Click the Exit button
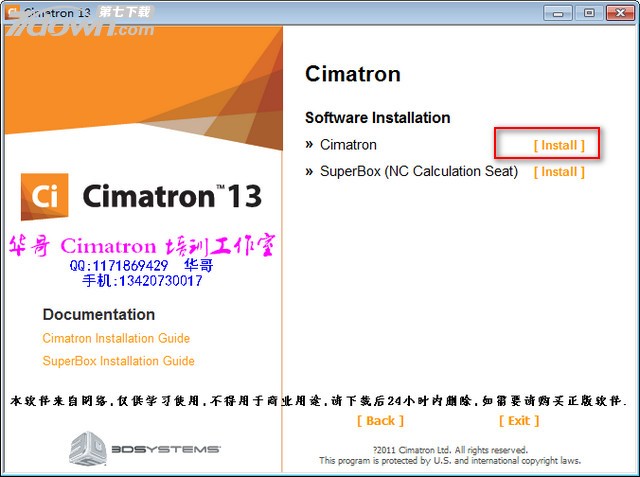640x477 pixels. click(x=519, y=421)
